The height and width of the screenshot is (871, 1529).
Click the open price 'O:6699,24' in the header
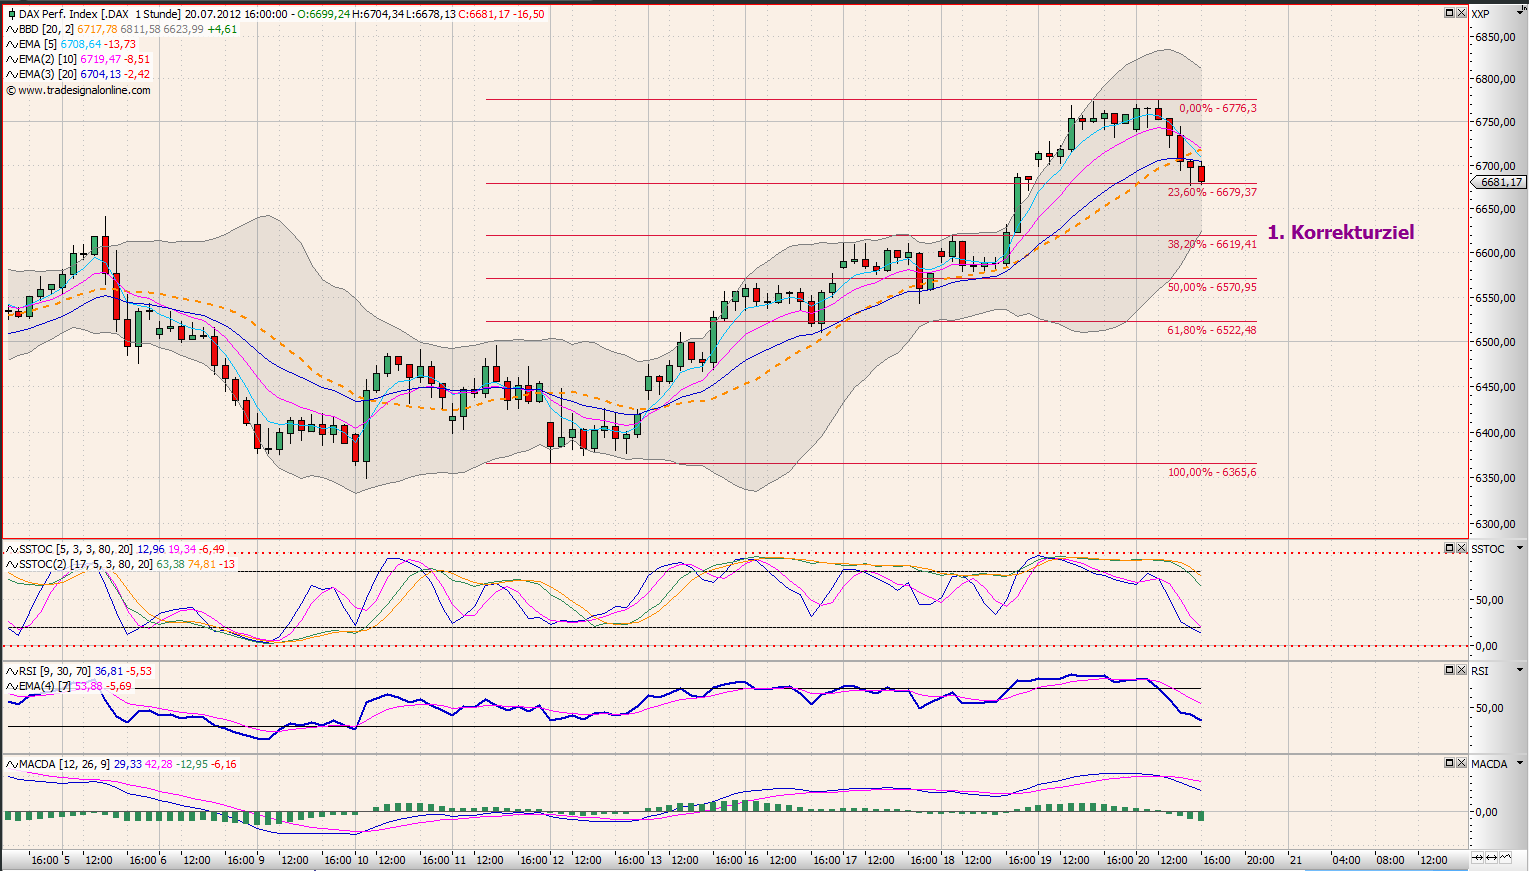point(323,14)
